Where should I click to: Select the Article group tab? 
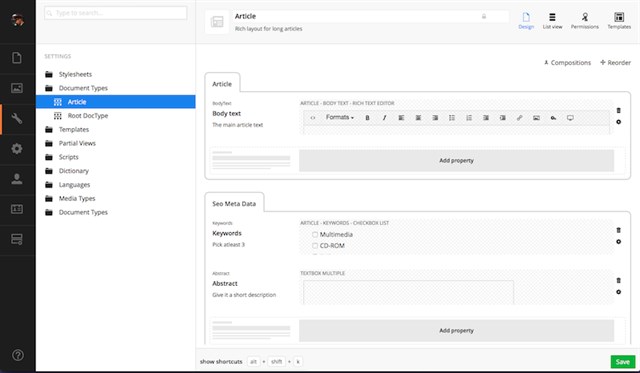click(222, 84)
